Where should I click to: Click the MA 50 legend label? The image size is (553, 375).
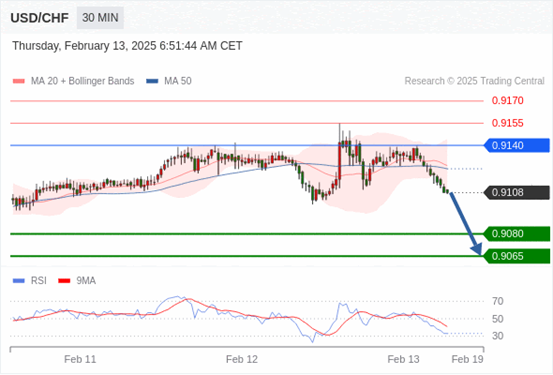(178, 81)
